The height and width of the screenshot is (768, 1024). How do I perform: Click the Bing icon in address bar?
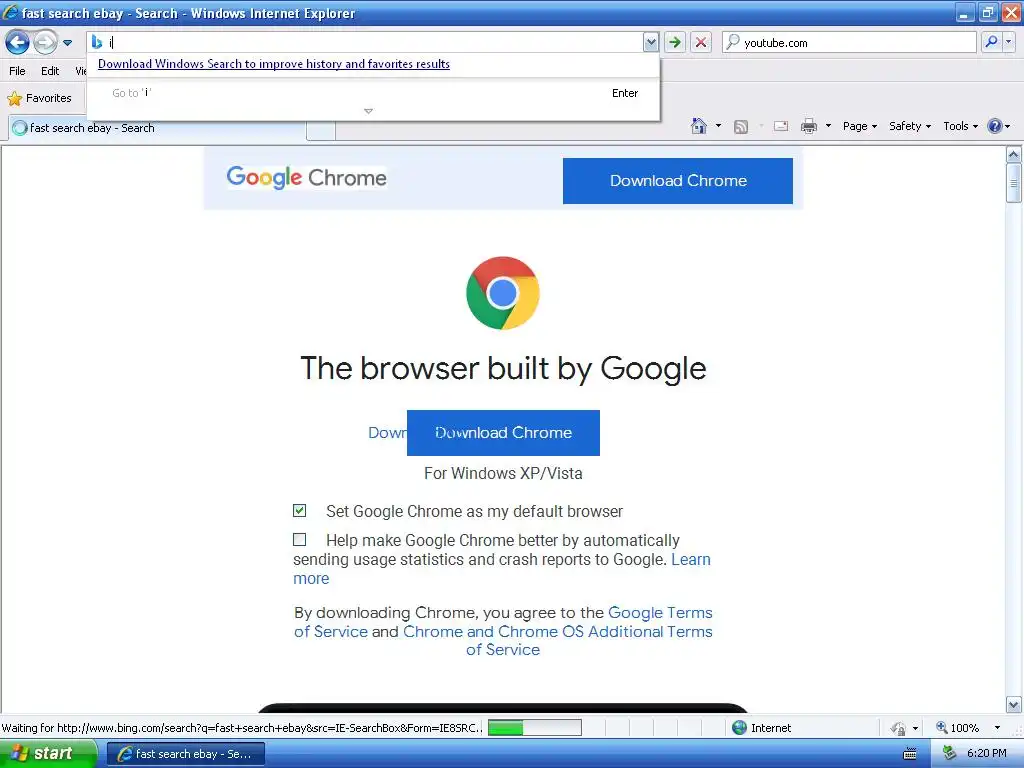[x=97, y=42]
